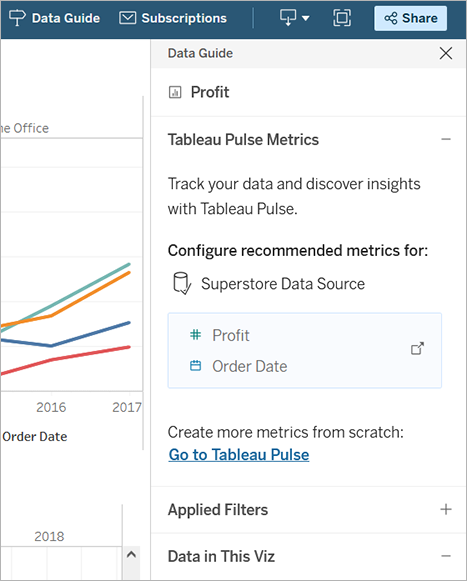Click the download icon
Screen dimensions: 467x581
coord(288,18)
